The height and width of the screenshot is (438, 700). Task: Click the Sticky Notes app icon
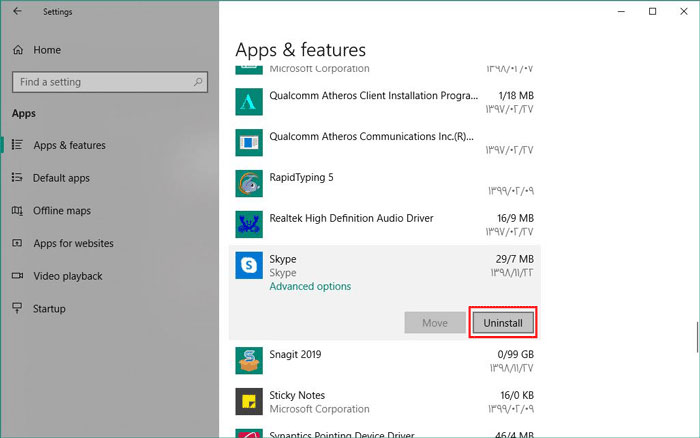(249, 401)
